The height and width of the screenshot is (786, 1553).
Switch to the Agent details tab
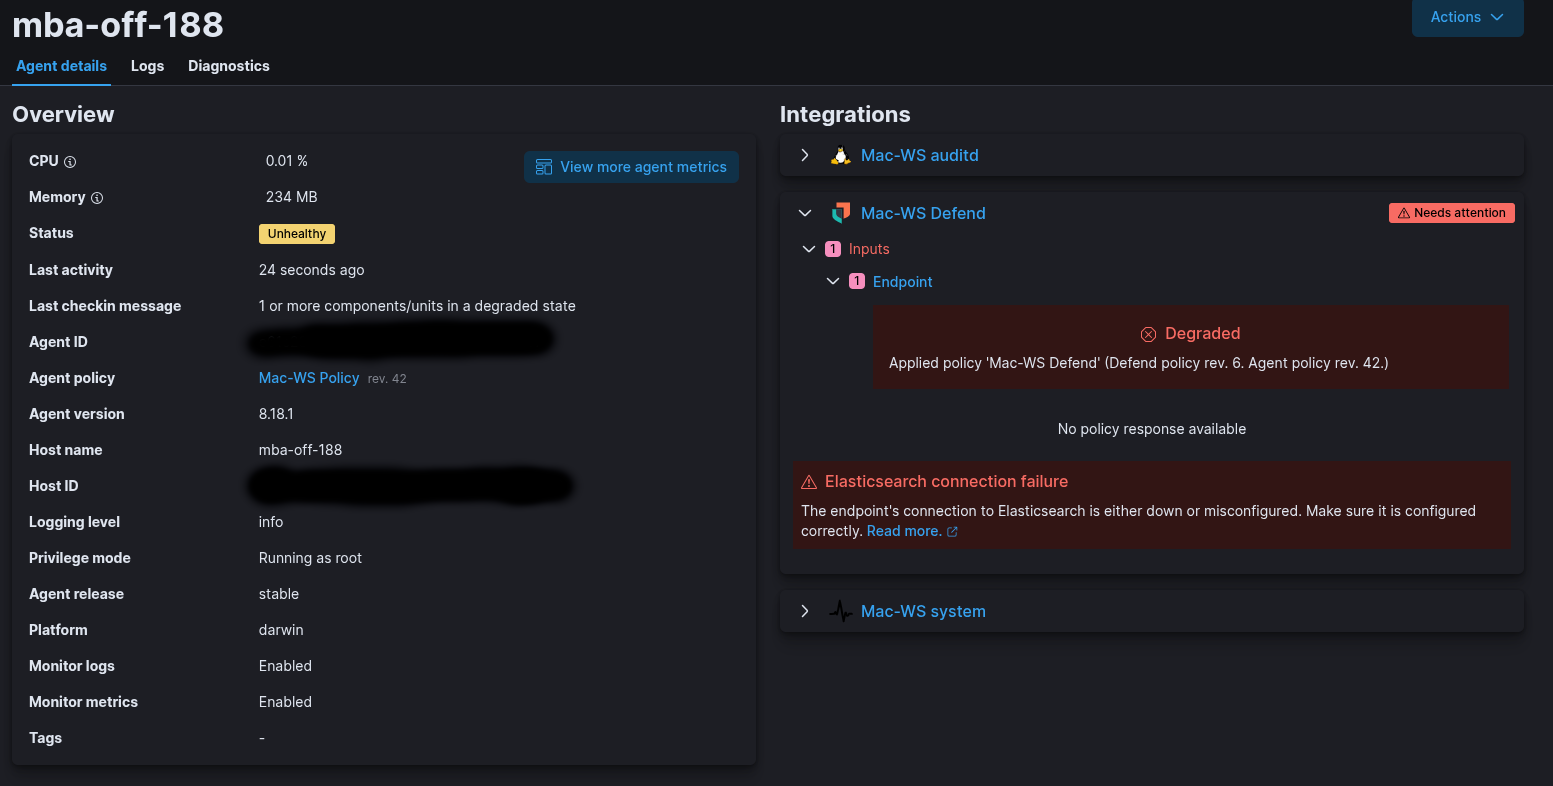tap(61, 66)
